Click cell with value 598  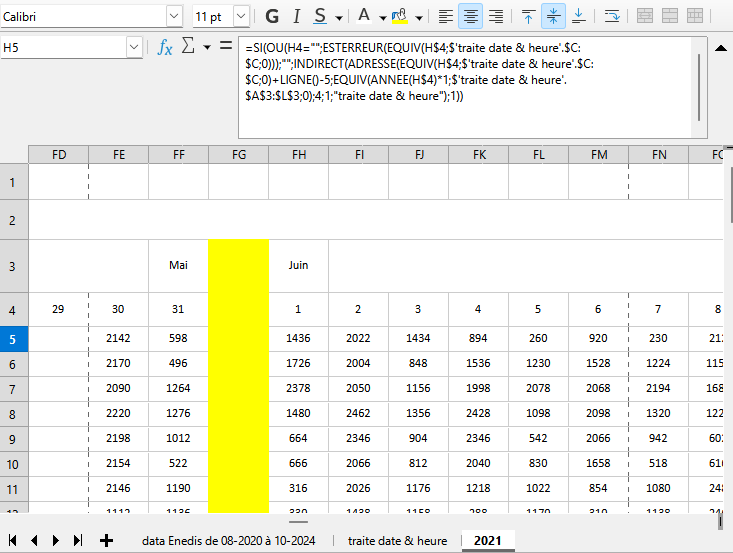(x=178, y=339)
